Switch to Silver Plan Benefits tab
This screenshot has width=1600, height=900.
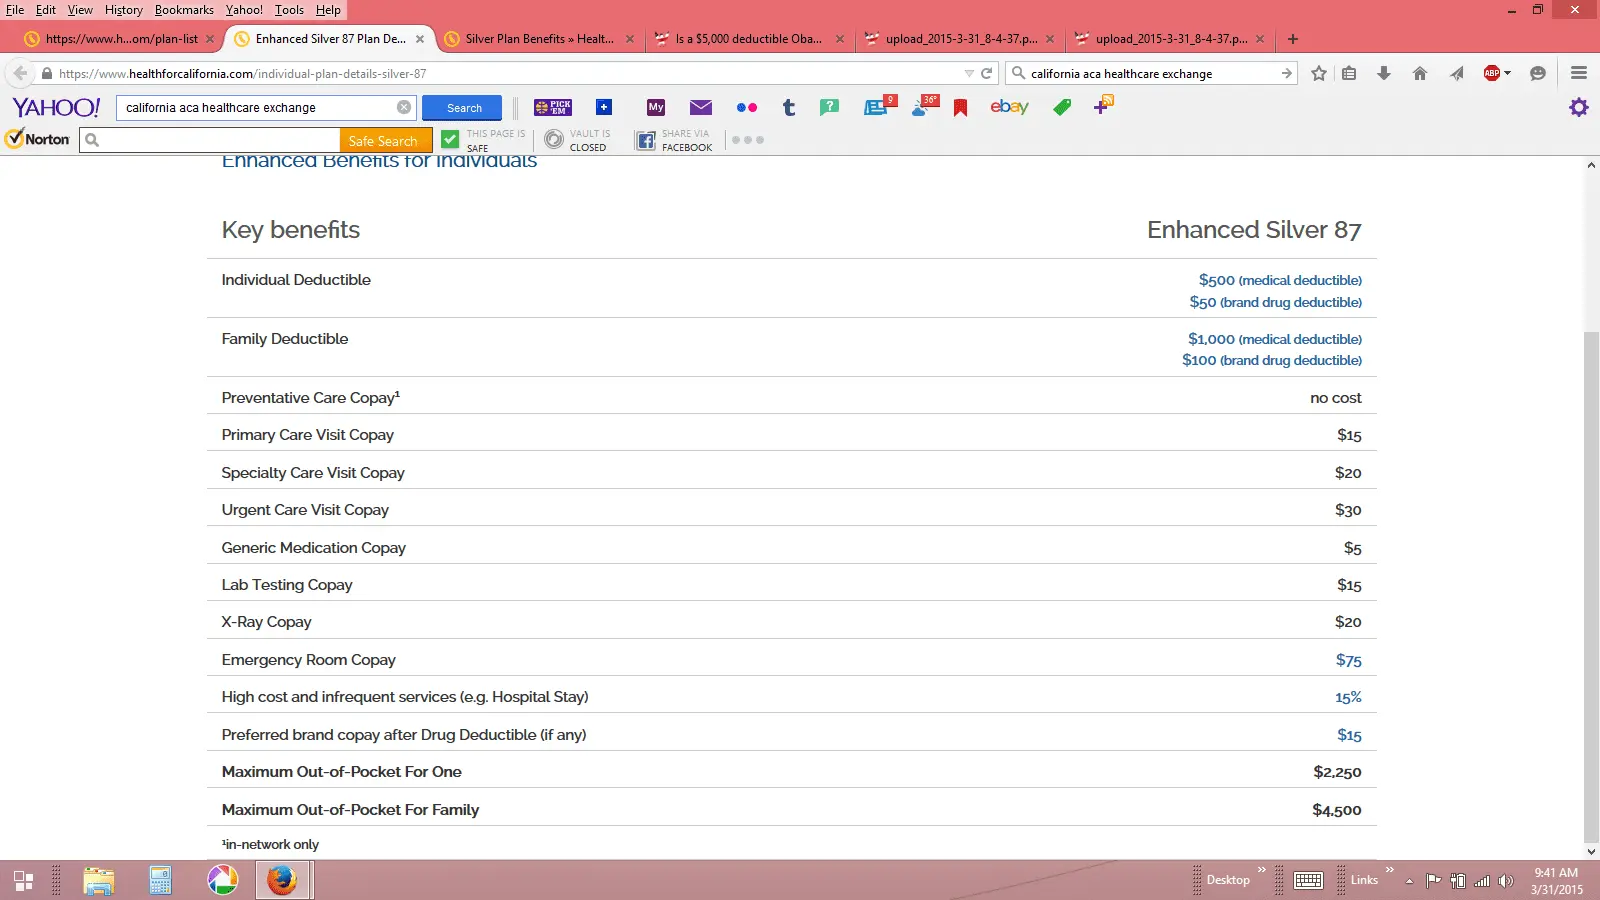[x=538, y=39]
